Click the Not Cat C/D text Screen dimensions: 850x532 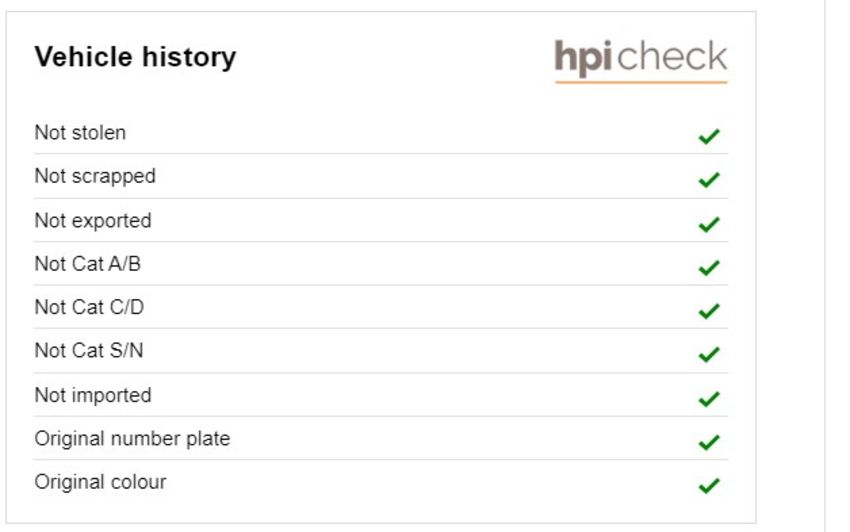[x=89, y=307]
